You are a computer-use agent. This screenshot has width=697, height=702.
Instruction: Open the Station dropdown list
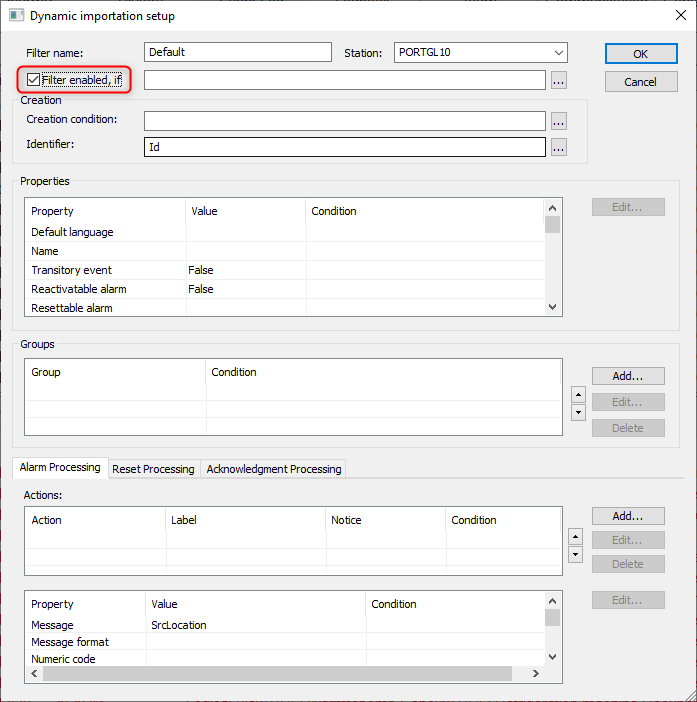pos(557,52)
